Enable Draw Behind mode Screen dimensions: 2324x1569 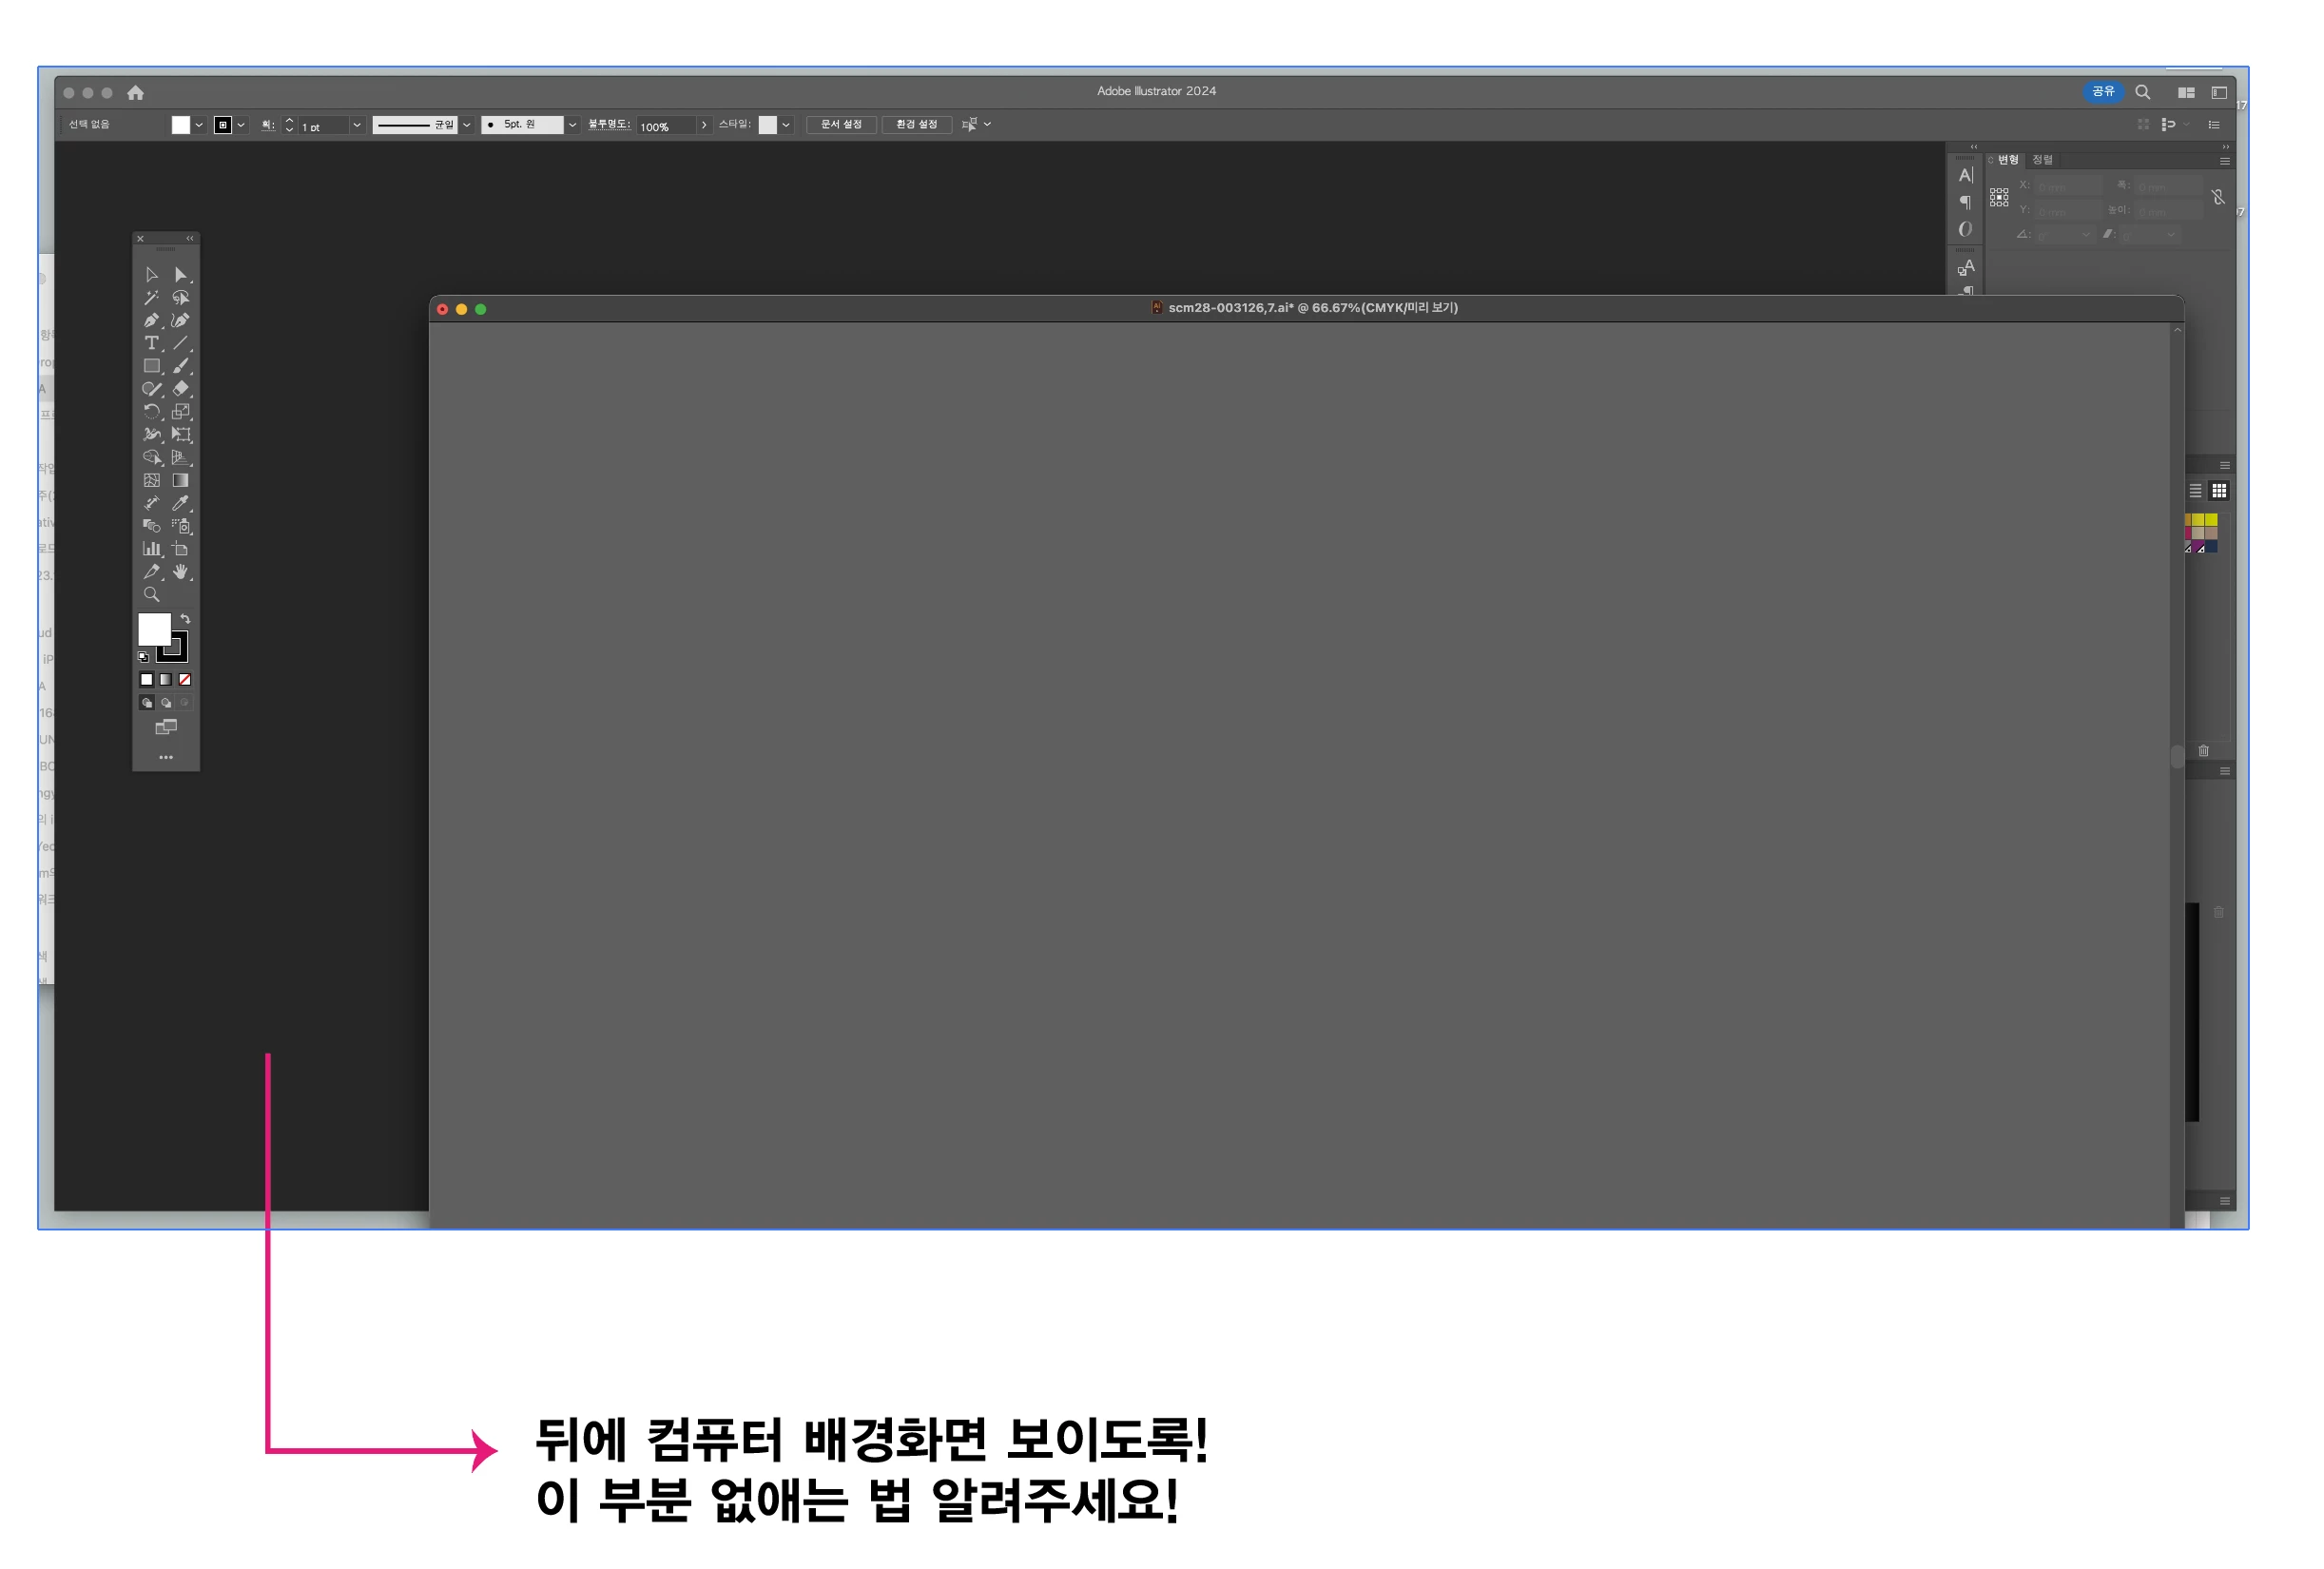coord(166,703)
